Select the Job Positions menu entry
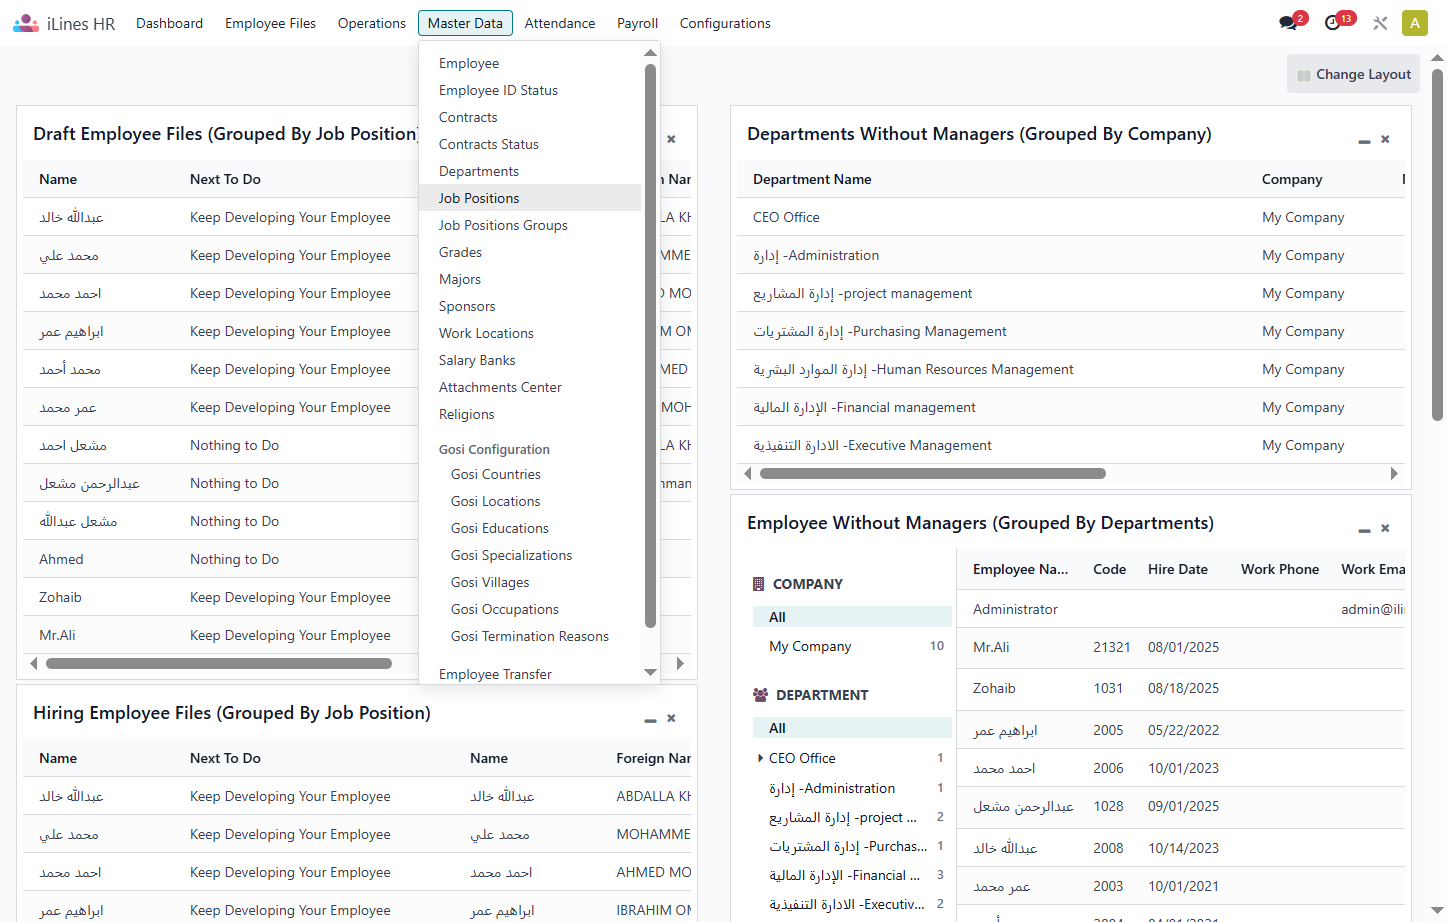This screenshot has height=922, width=1447. (x=530, y=198)
